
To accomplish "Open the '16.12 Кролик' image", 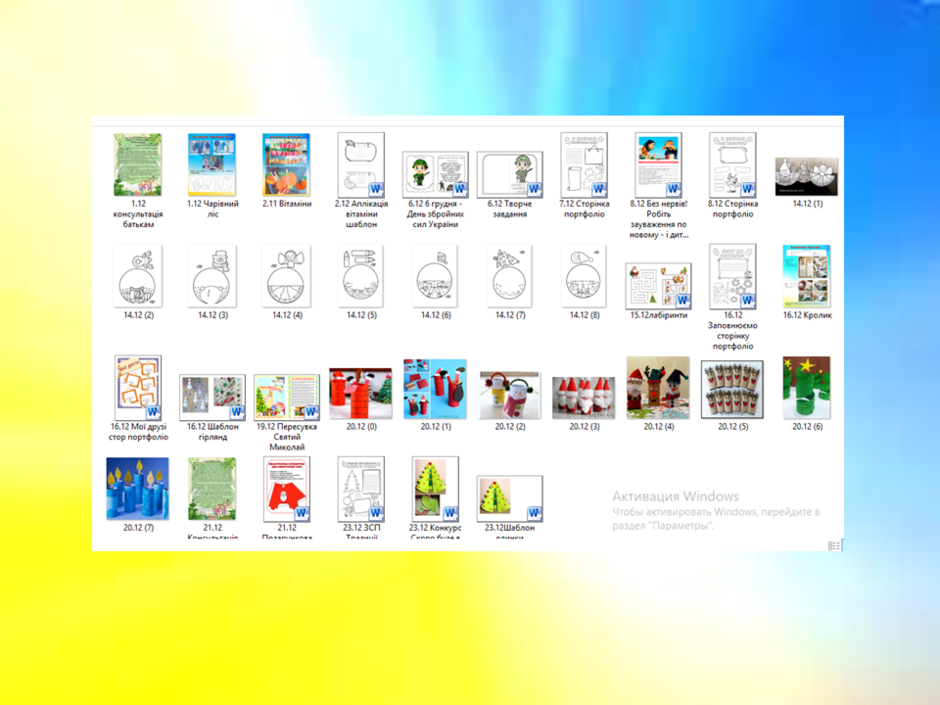I will click(807, 276).
